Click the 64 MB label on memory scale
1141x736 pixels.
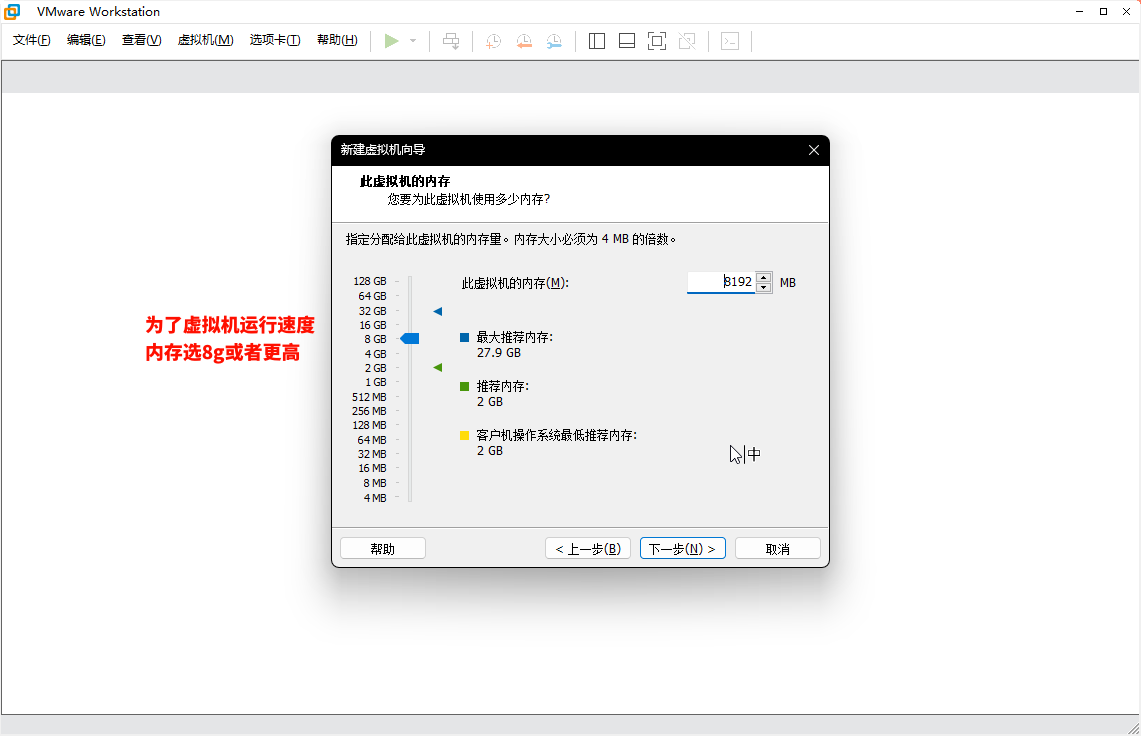[x=372, y=440]
